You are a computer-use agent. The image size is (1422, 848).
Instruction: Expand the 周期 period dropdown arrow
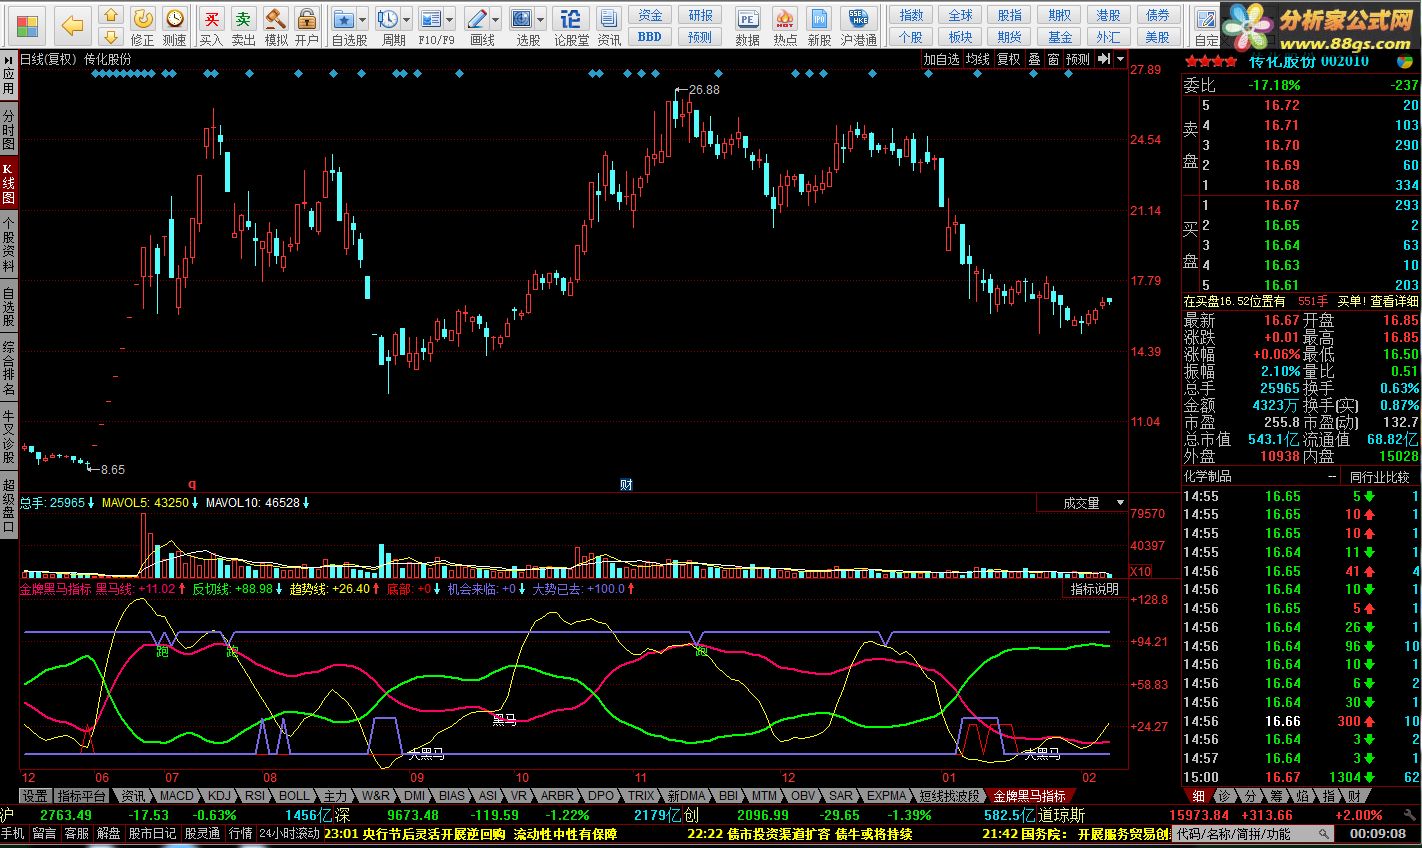[406, 19]
